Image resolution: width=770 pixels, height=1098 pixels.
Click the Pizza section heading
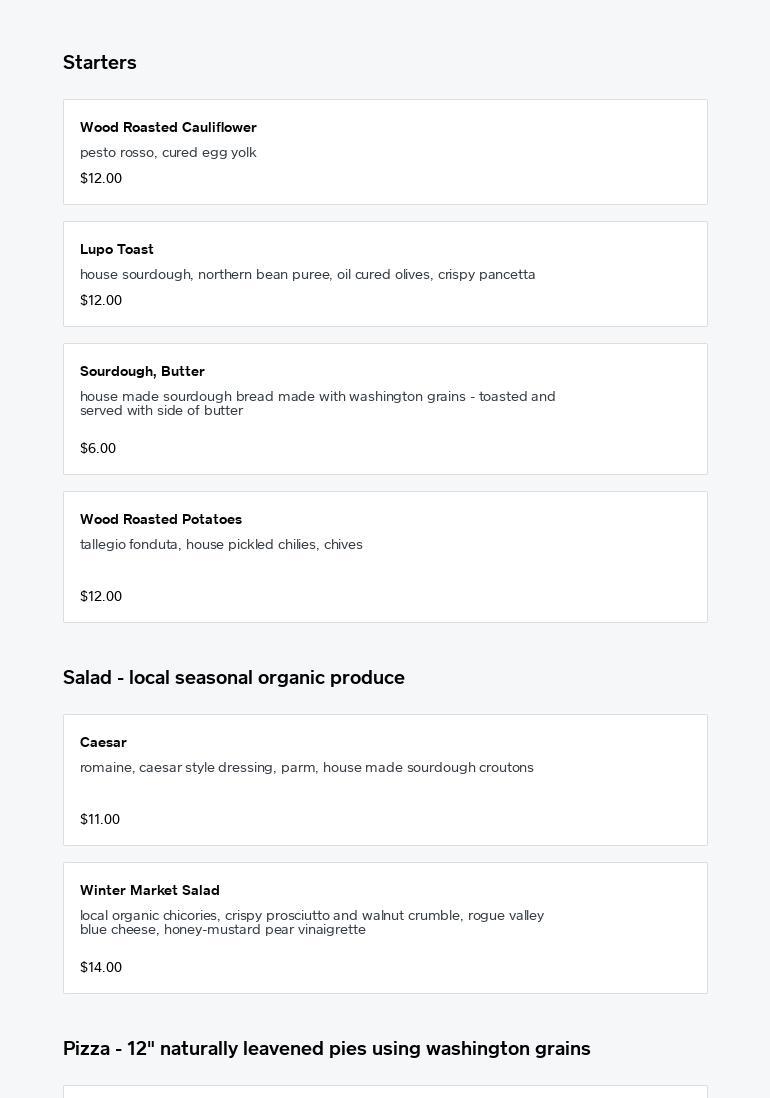click(327, 1048)
